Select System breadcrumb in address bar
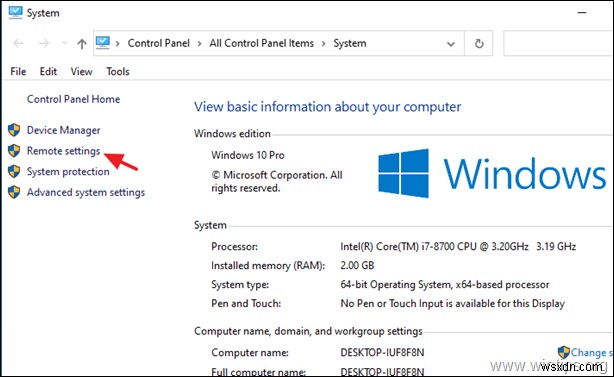Viewport: 614px width, 377px height. click(x=350, y=43)
